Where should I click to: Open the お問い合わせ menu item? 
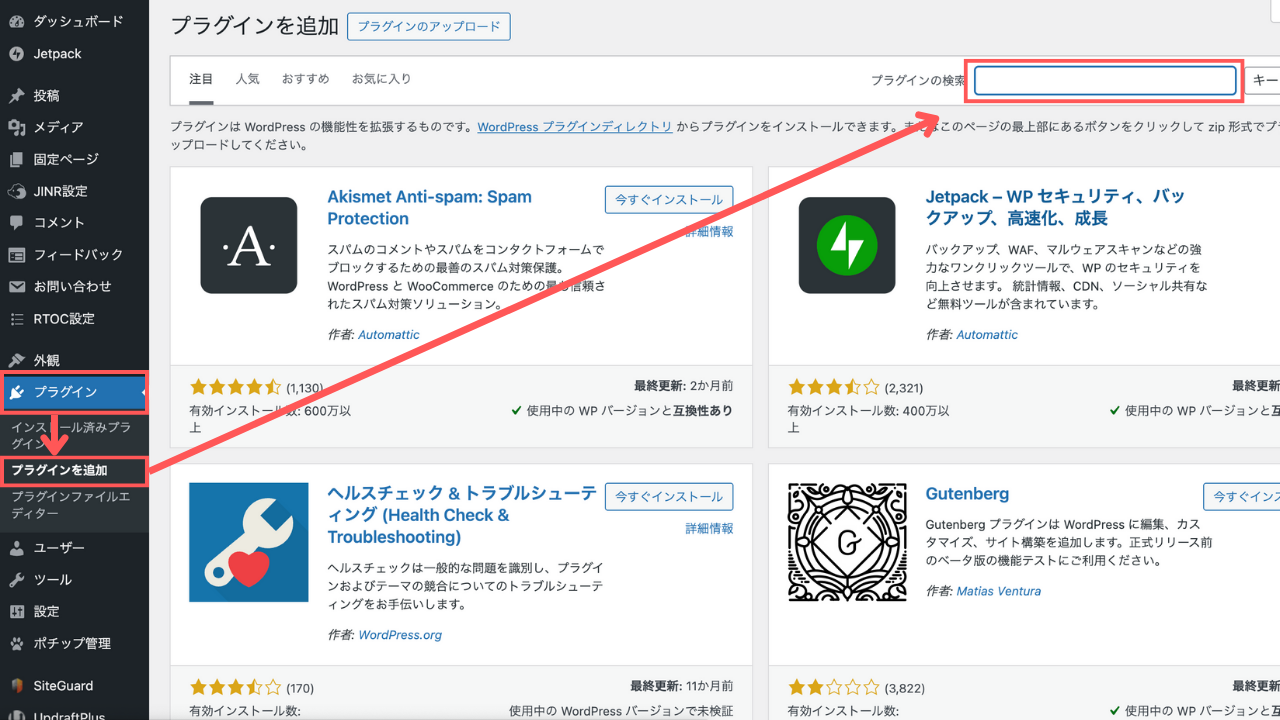tap(74, 287)
